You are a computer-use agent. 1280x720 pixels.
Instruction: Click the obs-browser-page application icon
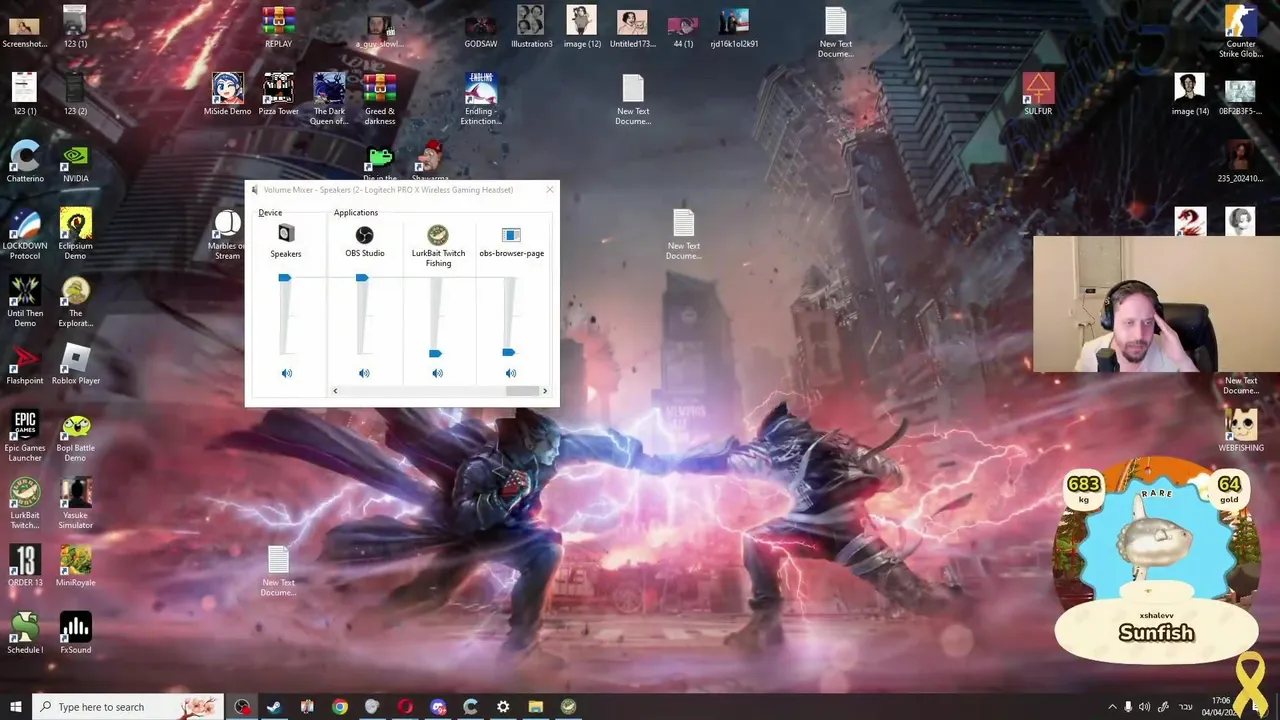pyautogui.click(x=511, y=235)
